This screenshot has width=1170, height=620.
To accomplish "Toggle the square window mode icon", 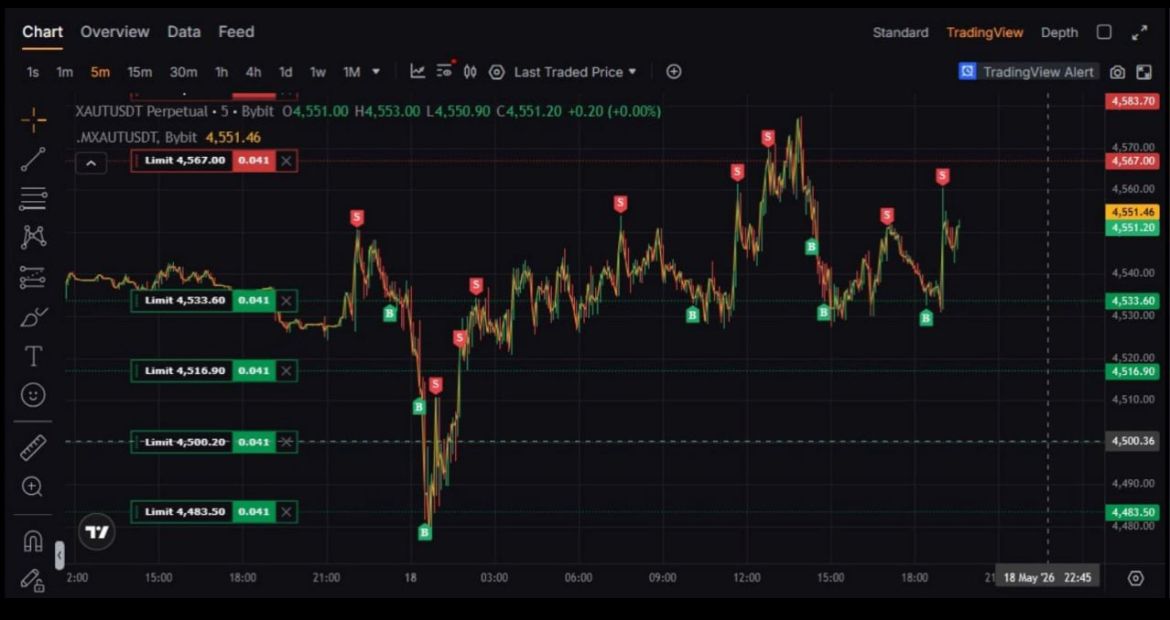I will click(1104, 32).
